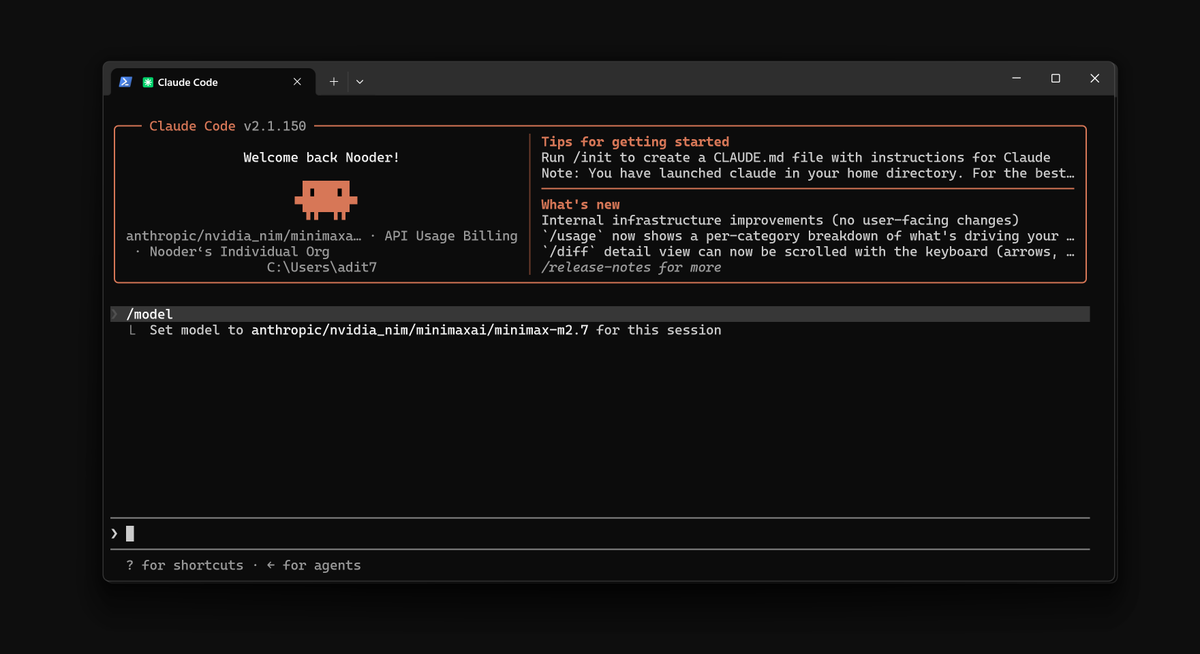This screenshot has width=1200, height=654.
Task: Click the "Run /init to create" tip line
Action: pos(796,157)
